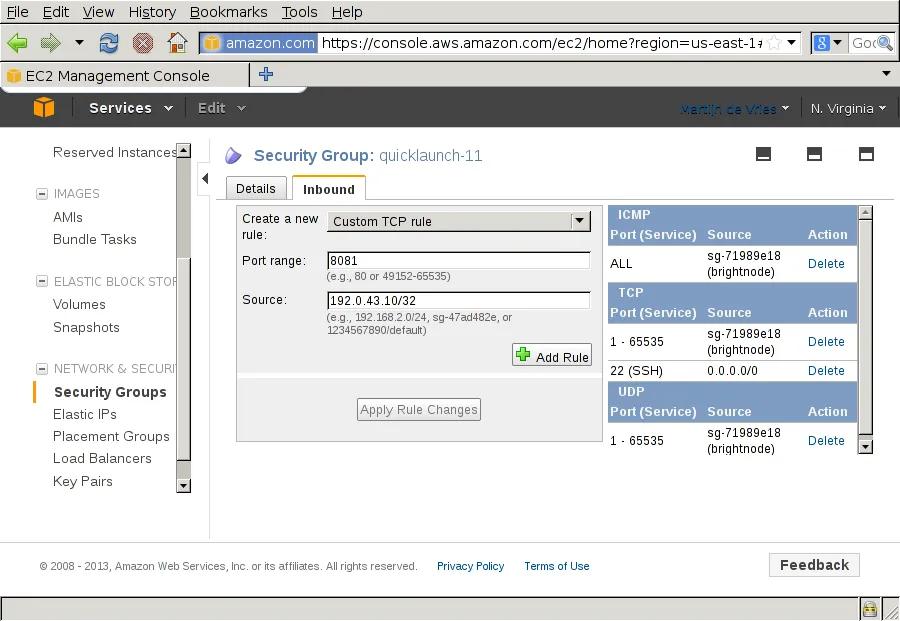Go forward with the forward arrow
The image size is (900, 621).
pyautogui.click(x=51, y=42)
